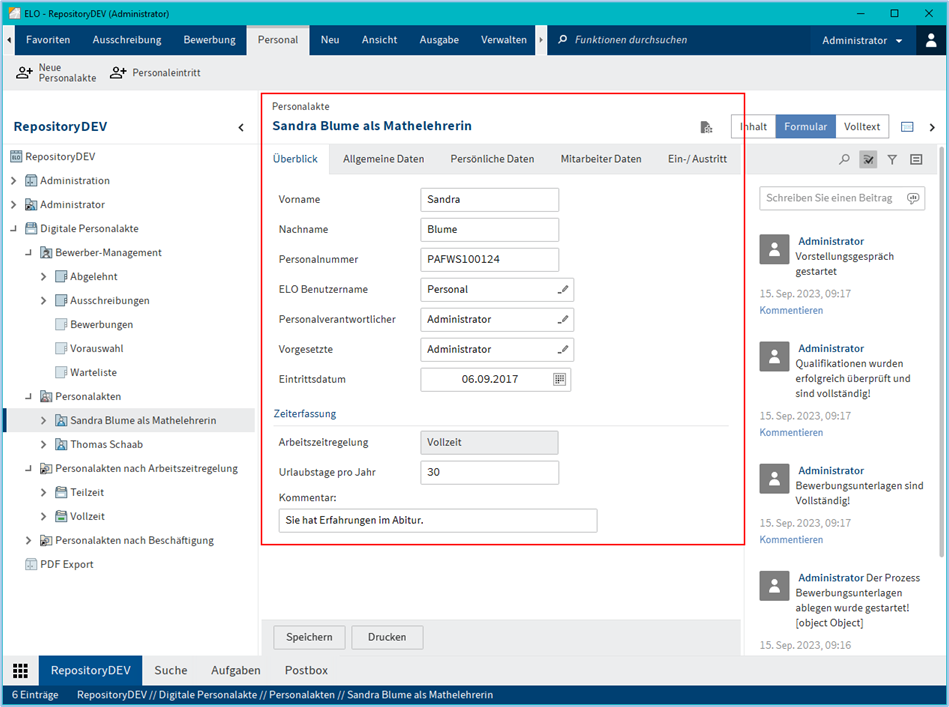This screenshot has width=949, height=707.
Task: Collapse the Bewerber-Management folder
Action: pyautogui.click(x=28, y=253)
